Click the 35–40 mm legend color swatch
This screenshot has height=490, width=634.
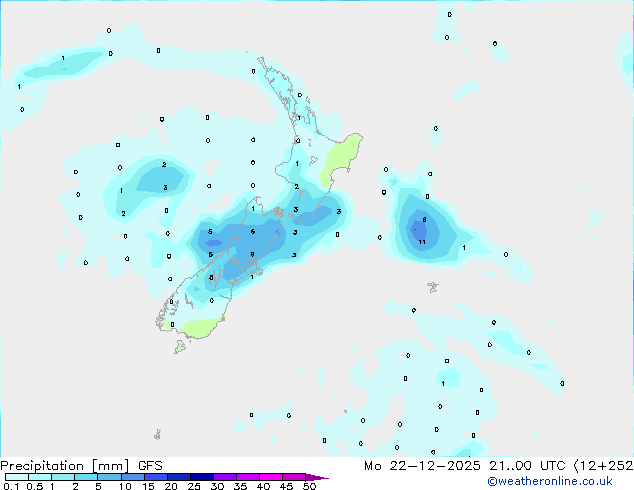click(247, 477)
